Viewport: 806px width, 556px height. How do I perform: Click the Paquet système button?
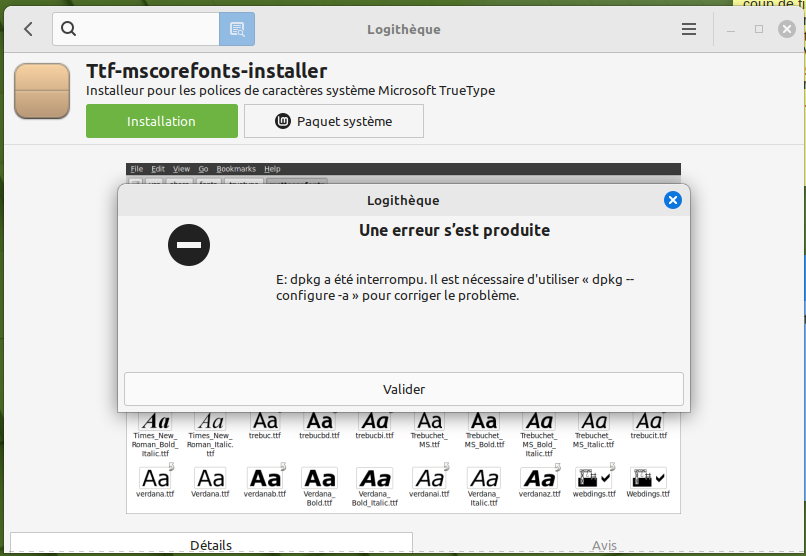334,121
